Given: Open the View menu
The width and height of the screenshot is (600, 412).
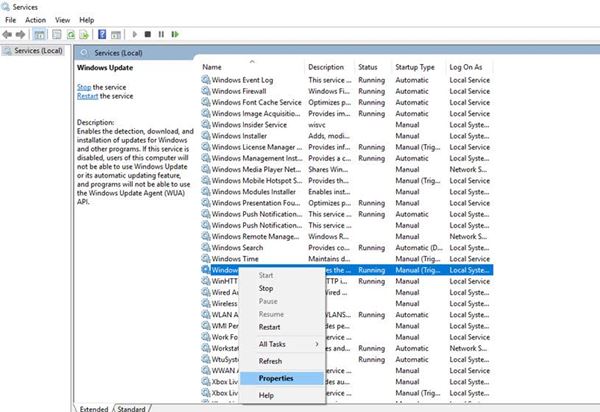Looking at the screenshot, I should click(x=62, y=20).
